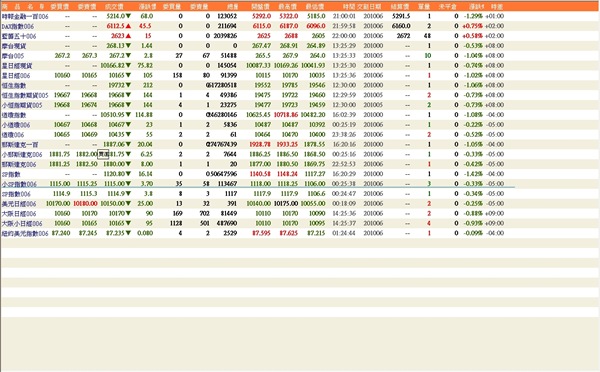Click the down arrow next to 19732
Image resolution: width=600 pixels, height=372 pixels.
point(128,85)
